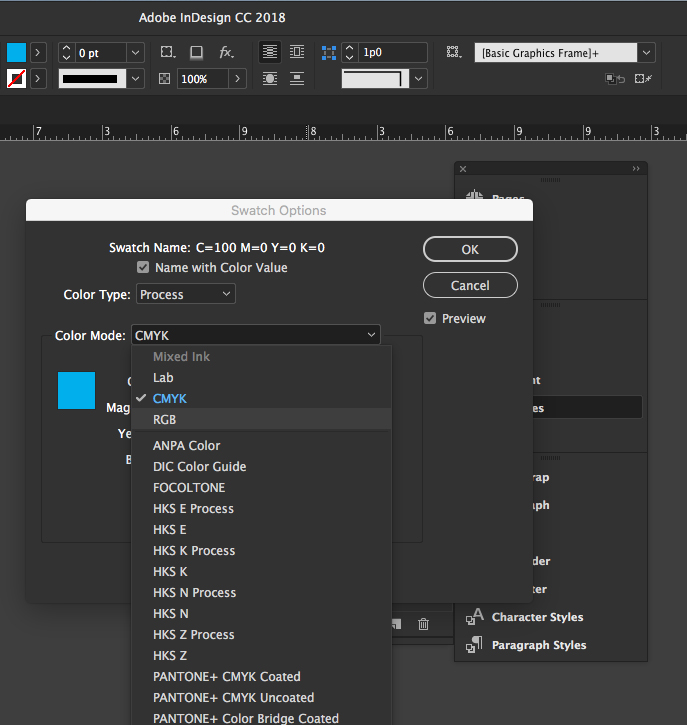Click the 1p0 corner size field

tap(393, 53)
